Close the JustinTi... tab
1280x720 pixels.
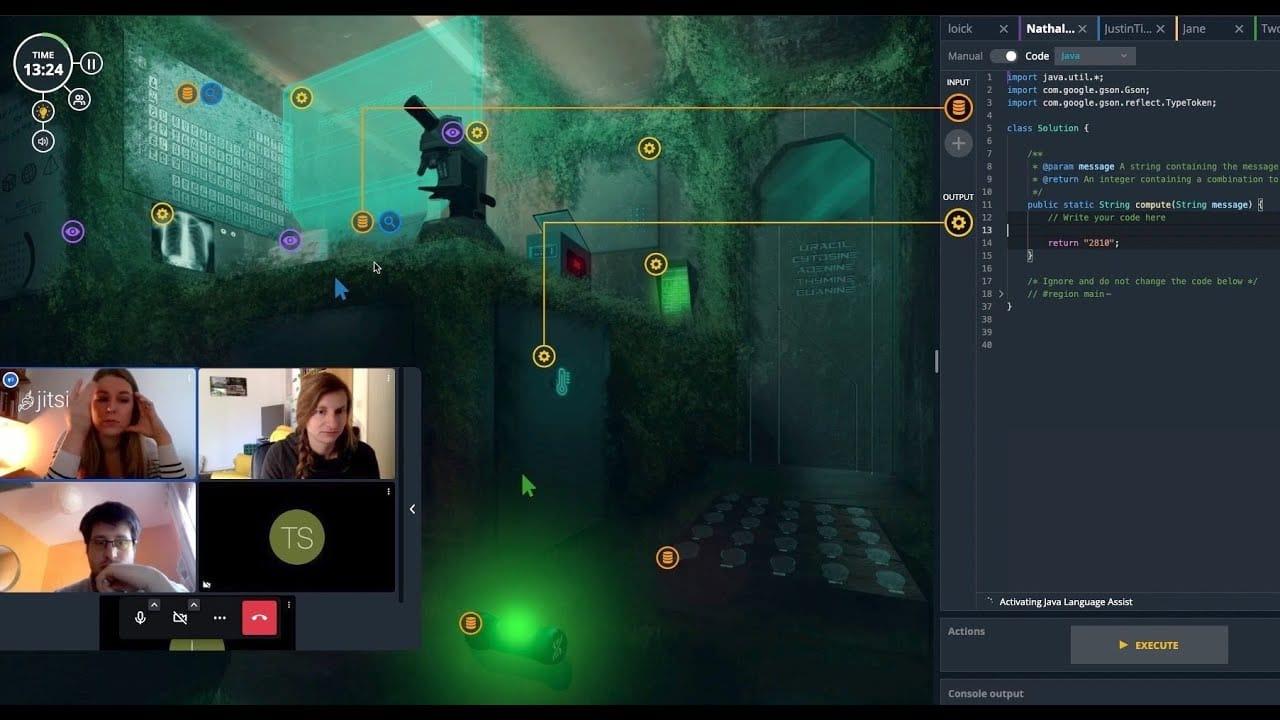pos(1161,29)
